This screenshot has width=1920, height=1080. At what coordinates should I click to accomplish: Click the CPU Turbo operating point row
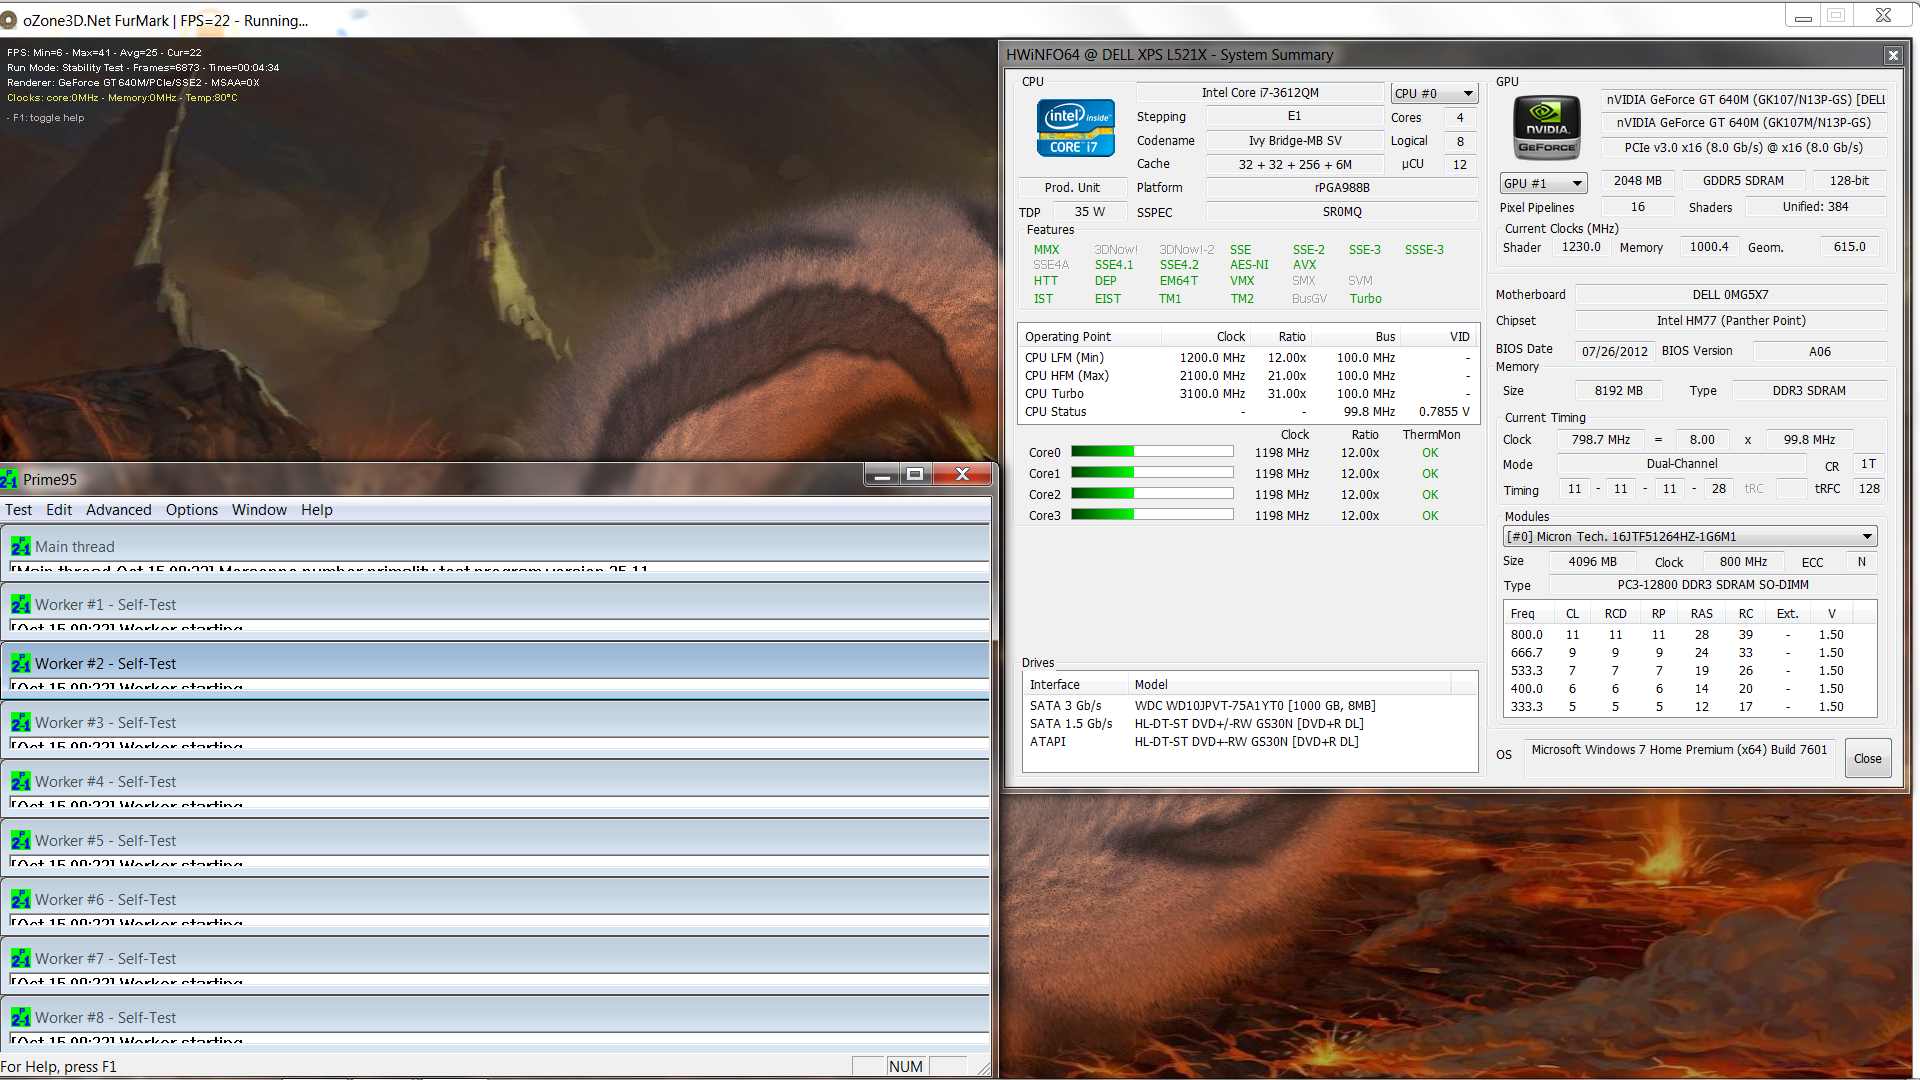tap(1247, 394)
